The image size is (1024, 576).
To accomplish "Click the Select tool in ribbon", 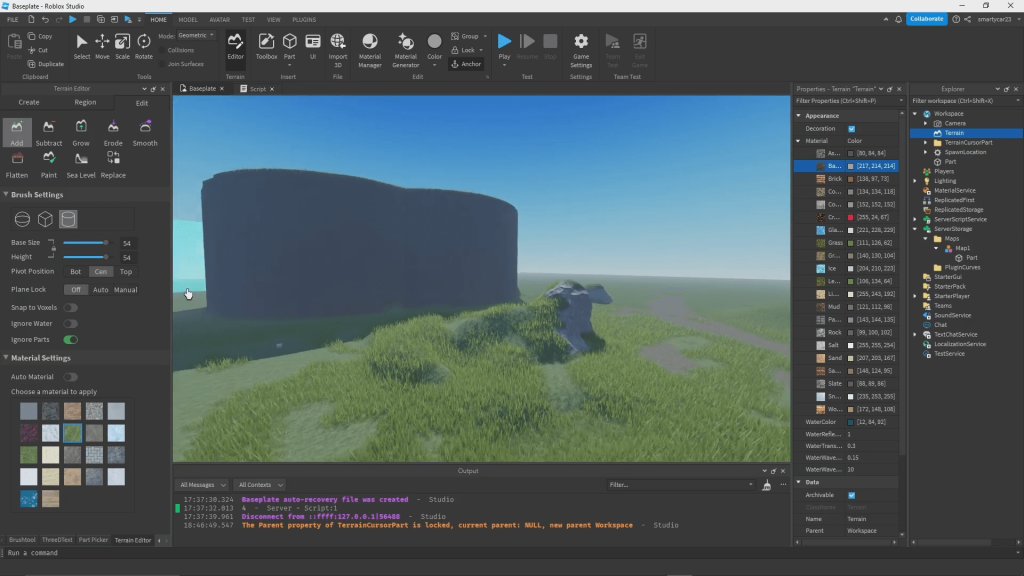I will [82, 47].
